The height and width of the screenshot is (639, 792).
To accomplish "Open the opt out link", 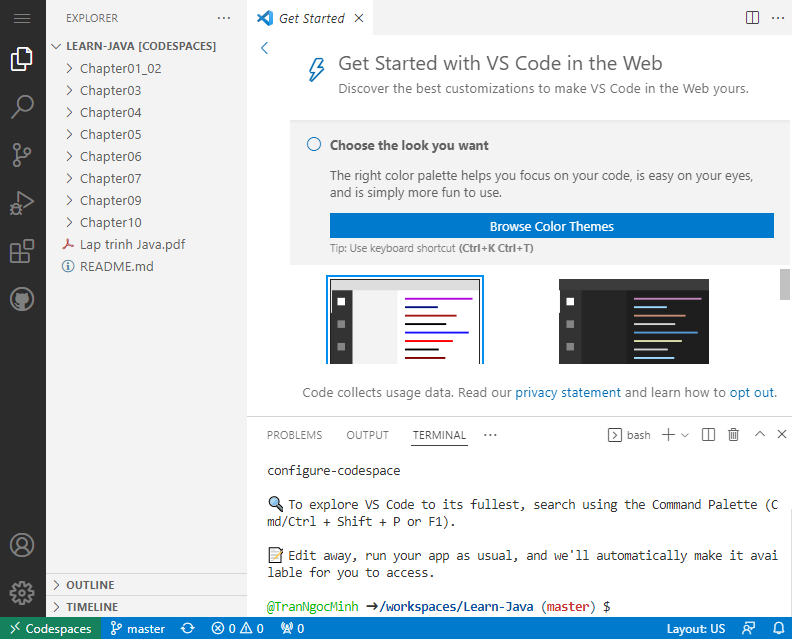I will click(752, 392).
